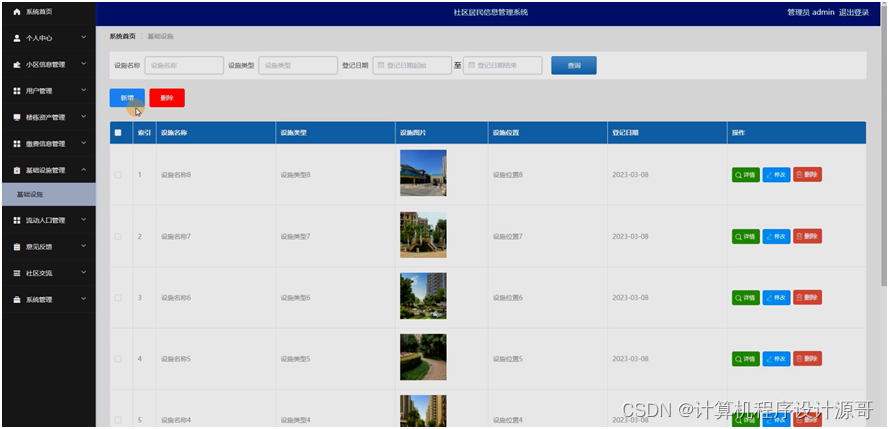Open the facility image for 设施名称7
This screenshot has height=429, width=889.
click(423, 235)
